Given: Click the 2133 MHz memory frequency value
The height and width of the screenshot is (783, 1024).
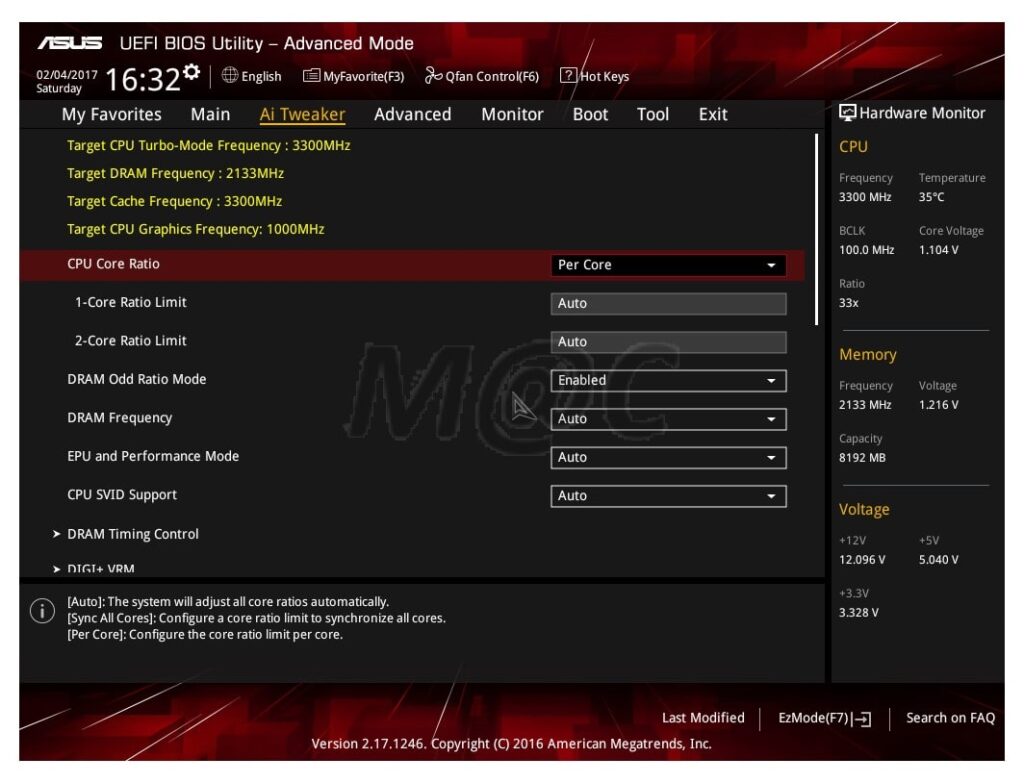Looking at the screenshot, I should tap(865, 405).
